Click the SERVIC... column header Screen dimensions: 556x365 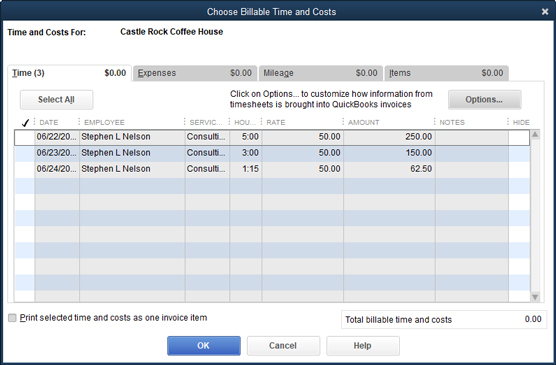[x=206, y=123]
